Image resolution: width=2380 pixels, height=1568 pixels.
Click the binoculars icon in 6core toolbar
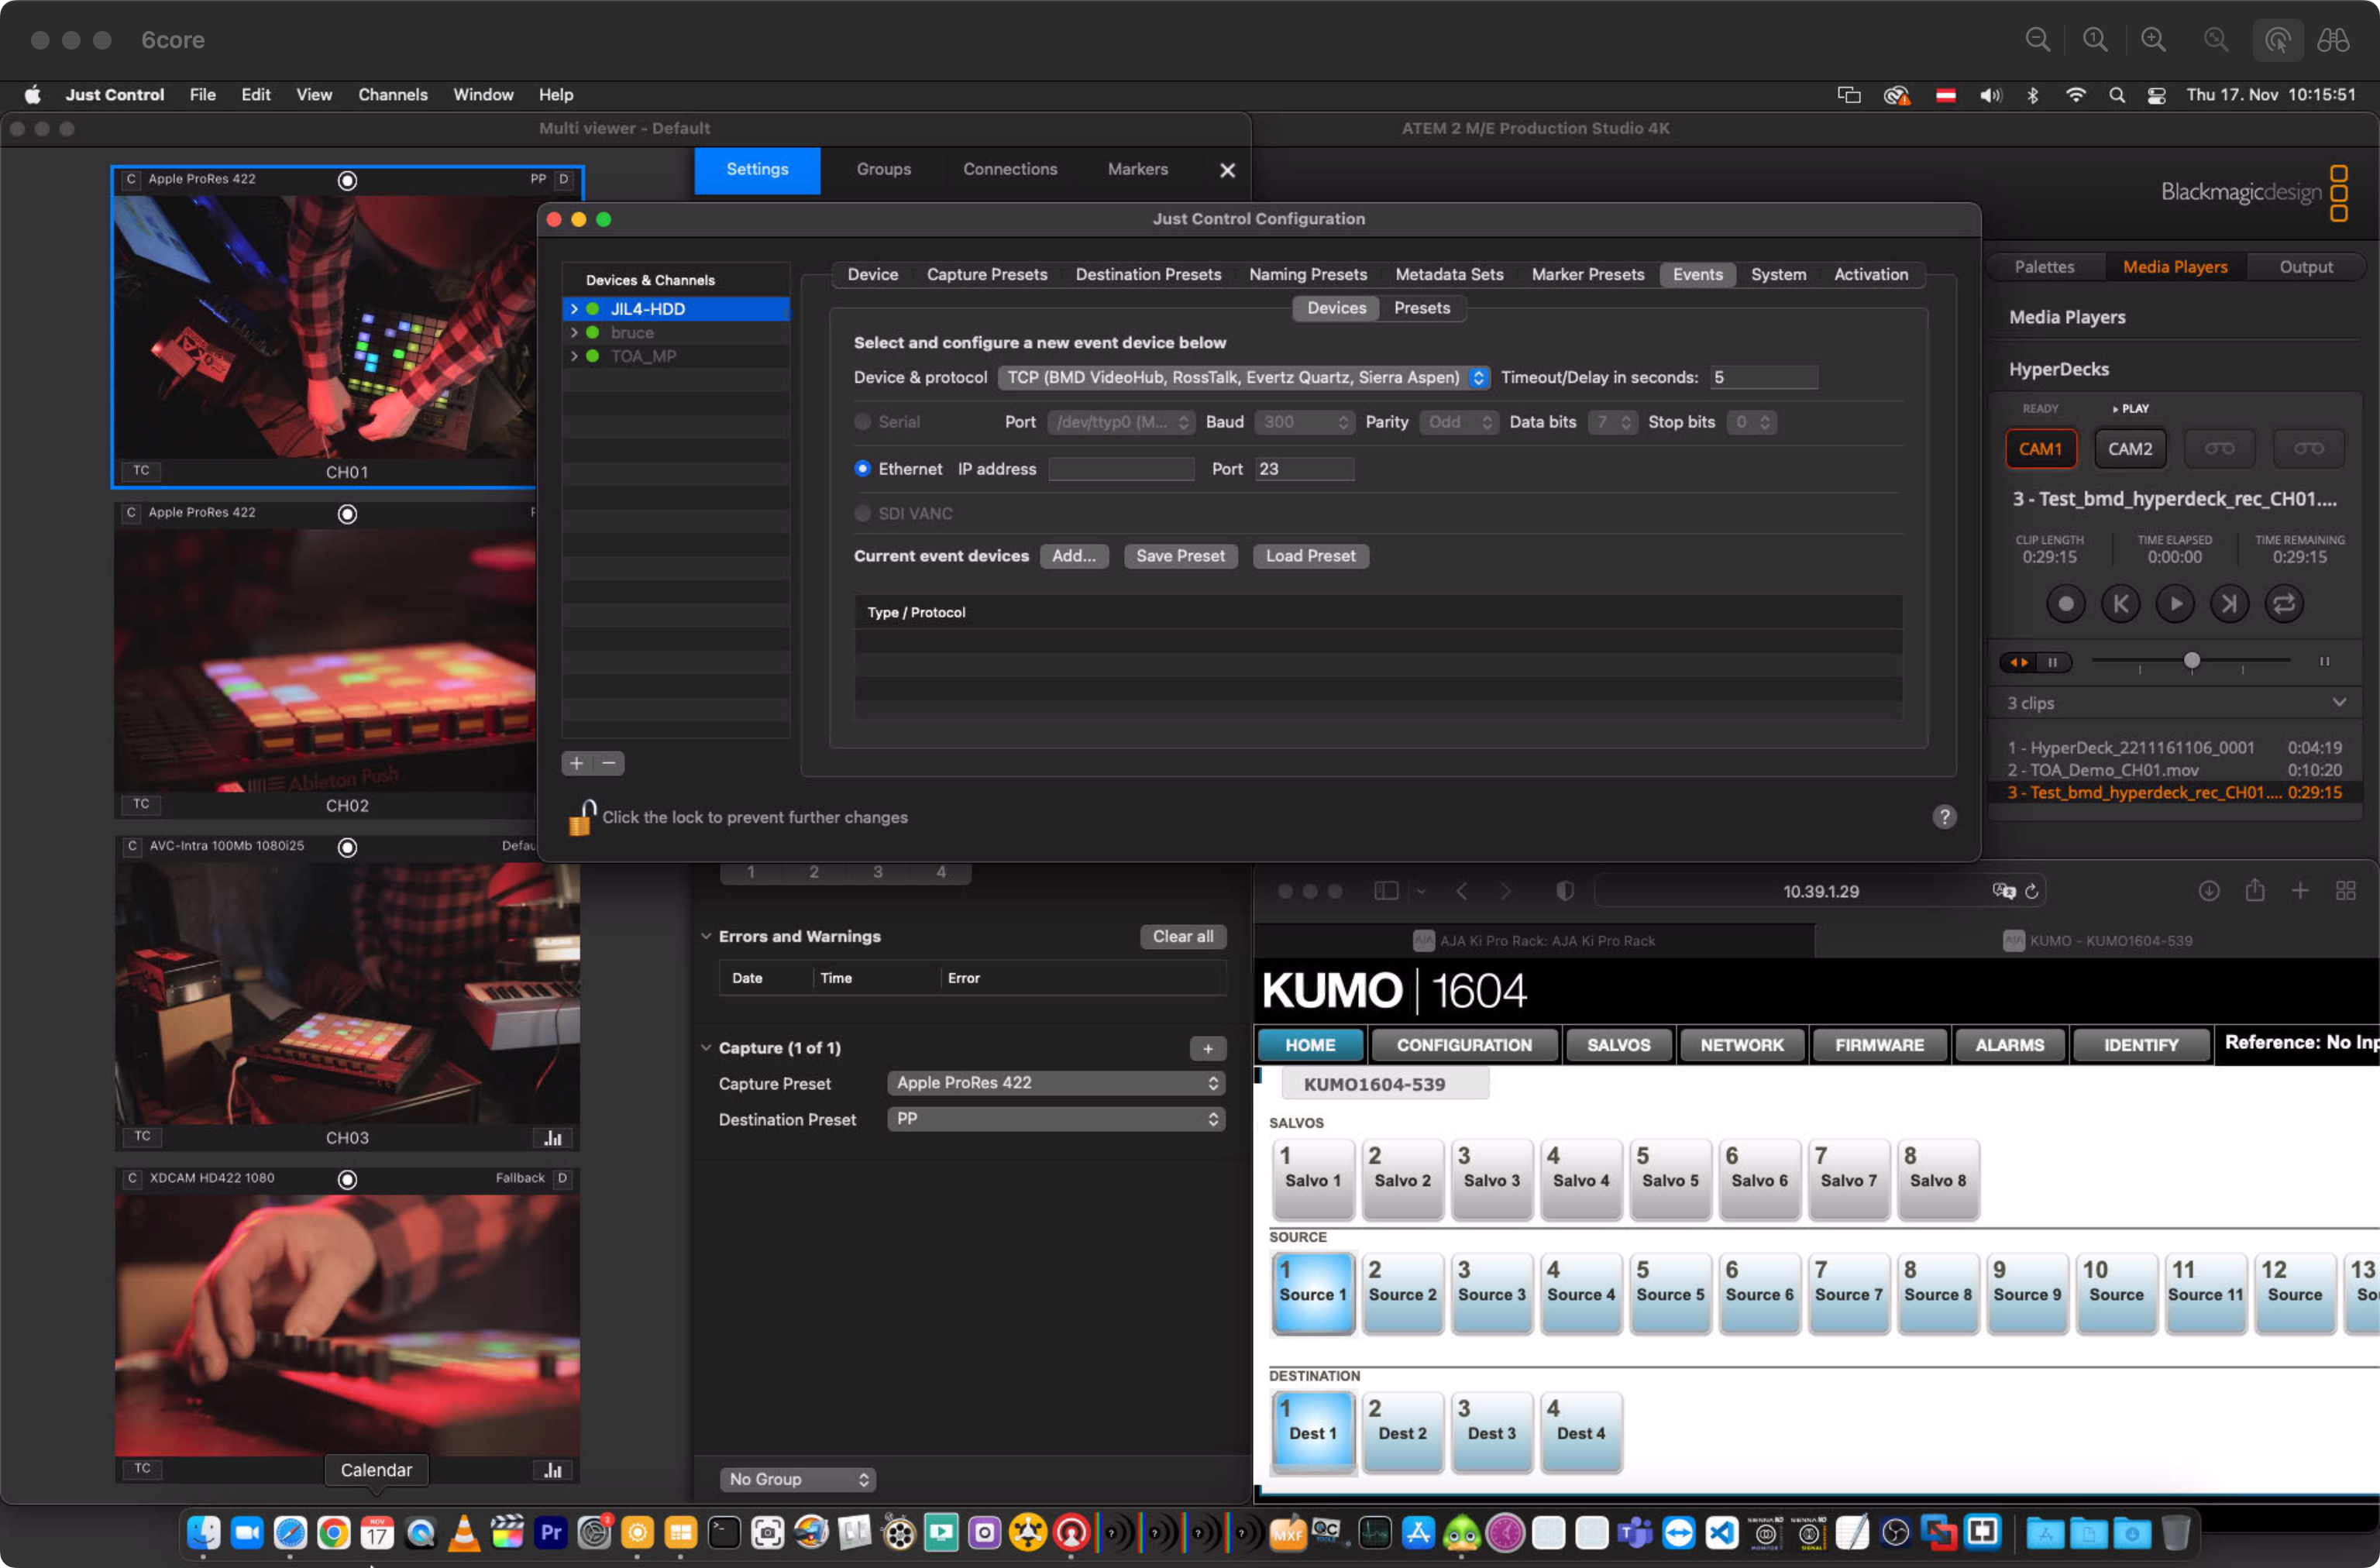[2333, 40]
